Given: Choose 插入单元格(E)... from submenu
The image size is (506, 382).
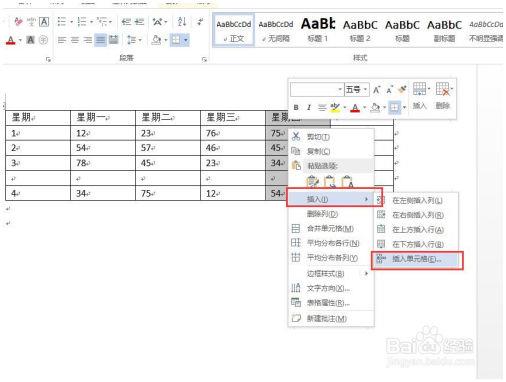Looking at the screenshot, I should 417,259.
